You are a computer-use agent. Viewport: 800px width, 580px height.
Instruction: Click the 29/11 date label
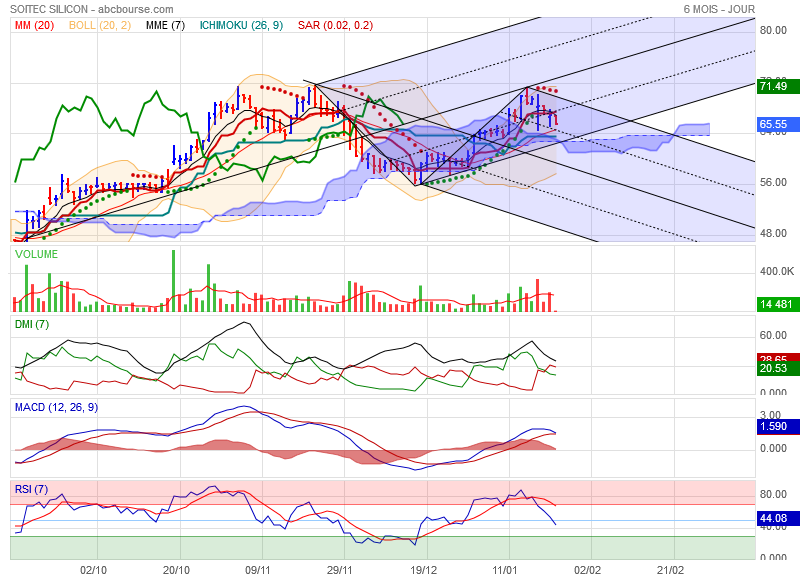coord(340,570)
